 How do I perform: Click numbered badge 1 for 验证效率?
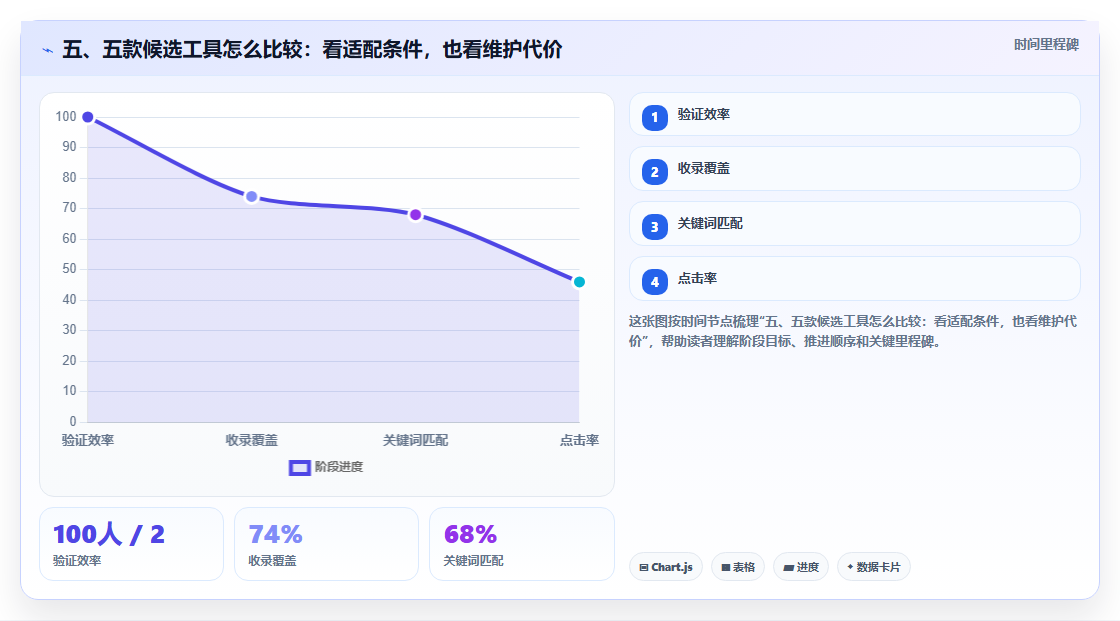coord(654,117)
